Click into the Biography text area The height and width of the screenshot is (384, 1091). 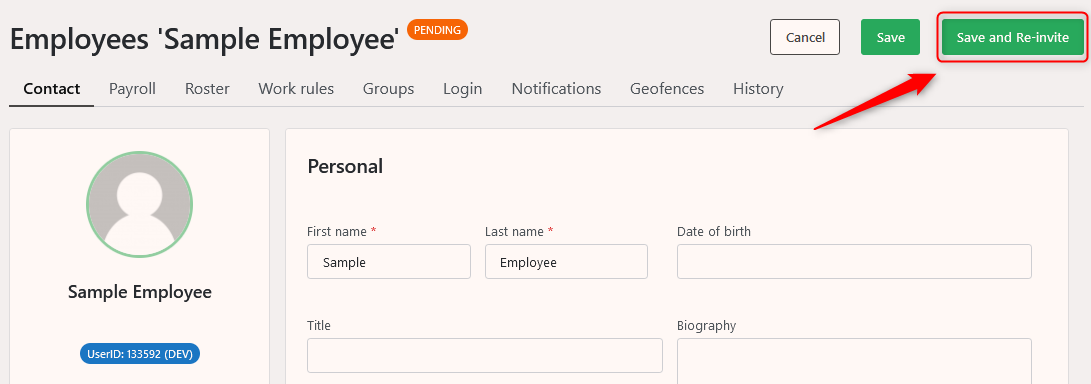(854, 361)
